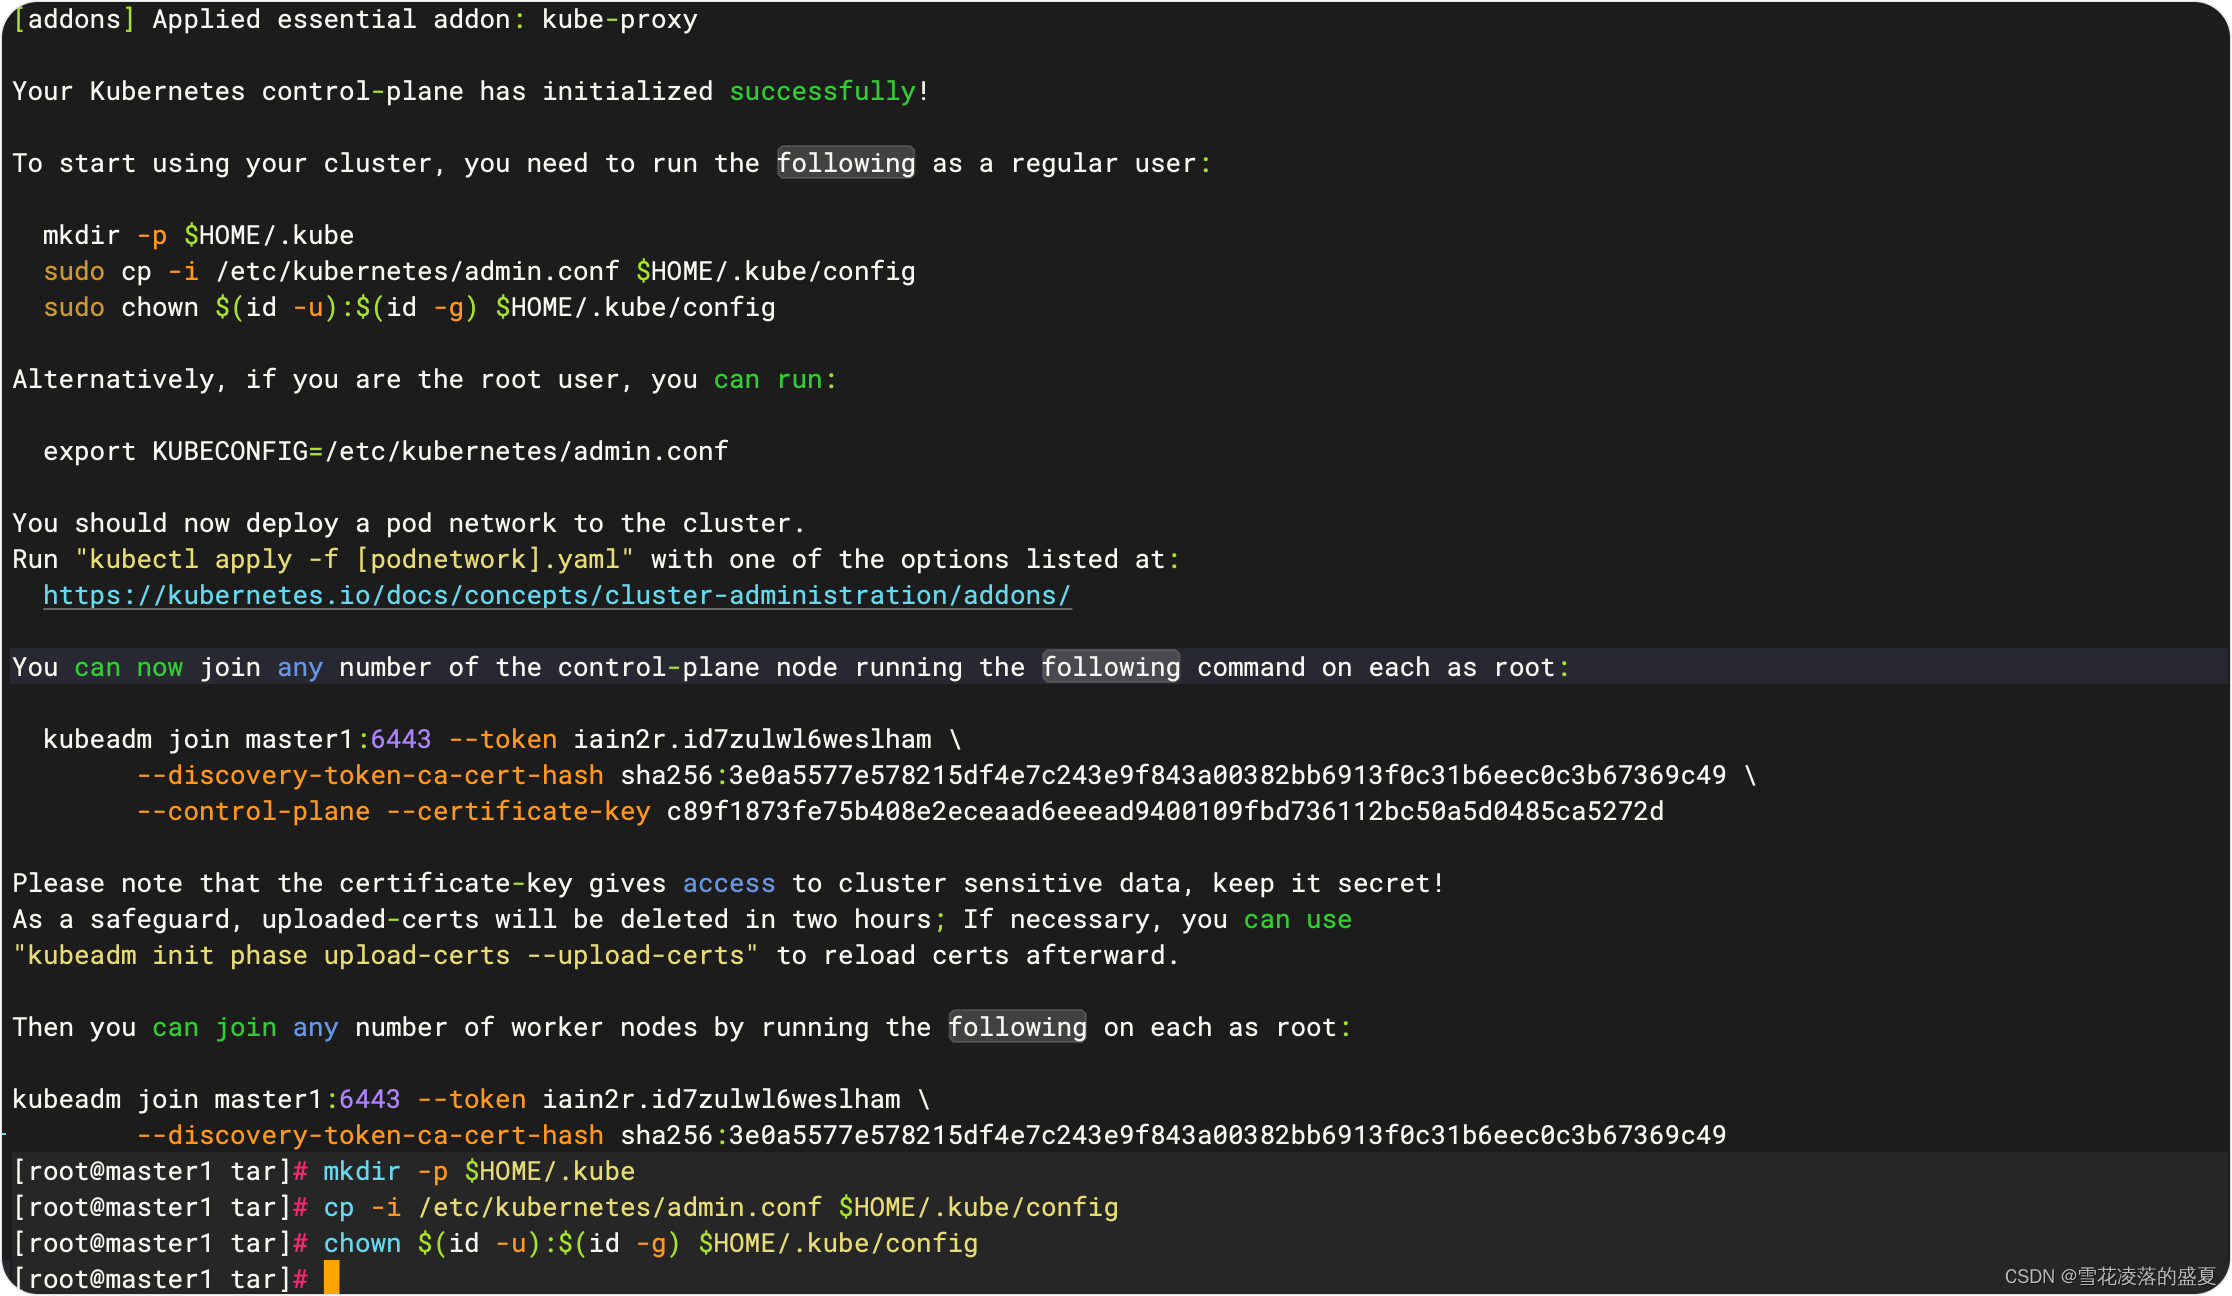Click the first 'kubeadm join master1' command
Screen dimensions: 2232x1296
point(198,740)
